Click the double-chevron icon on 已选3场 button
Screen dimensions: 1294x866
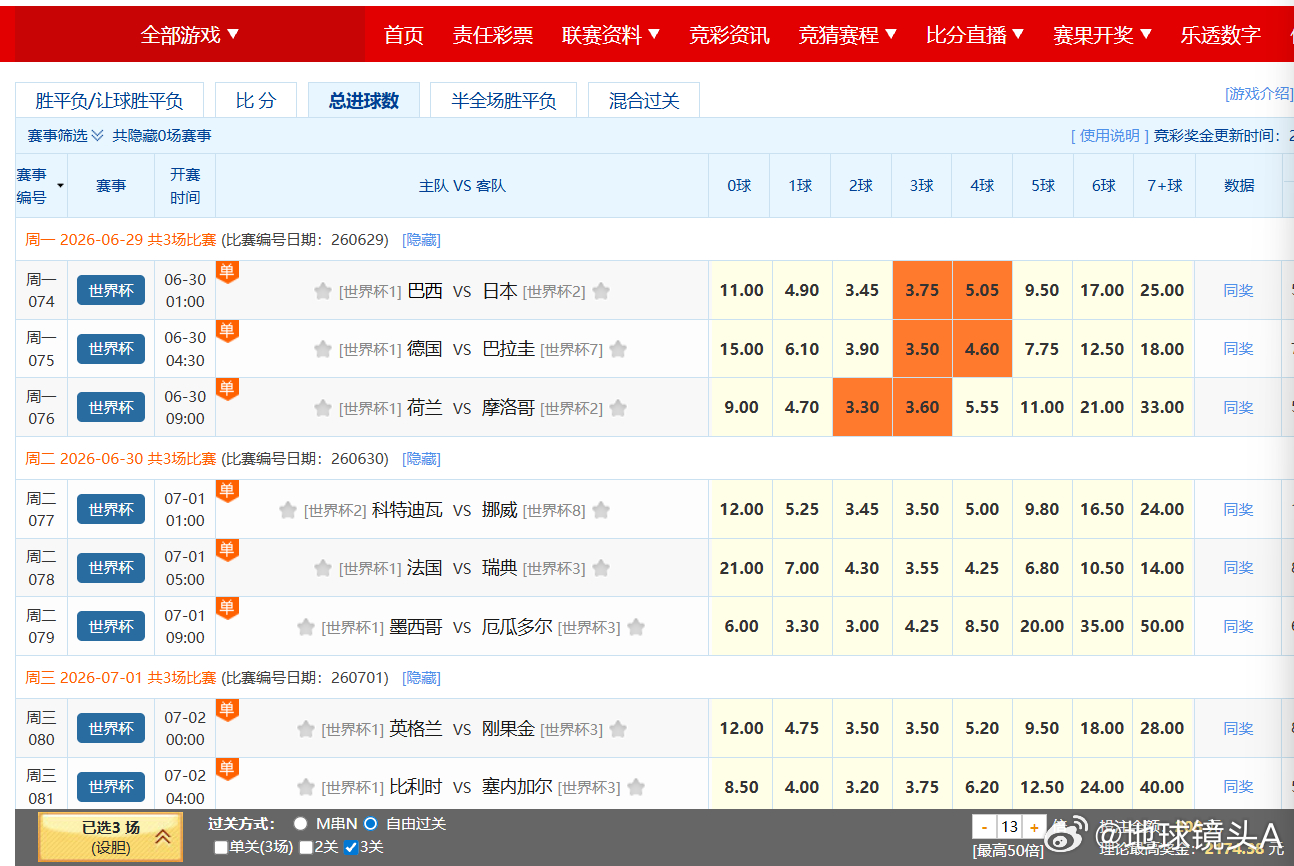(x=163, y=837)
